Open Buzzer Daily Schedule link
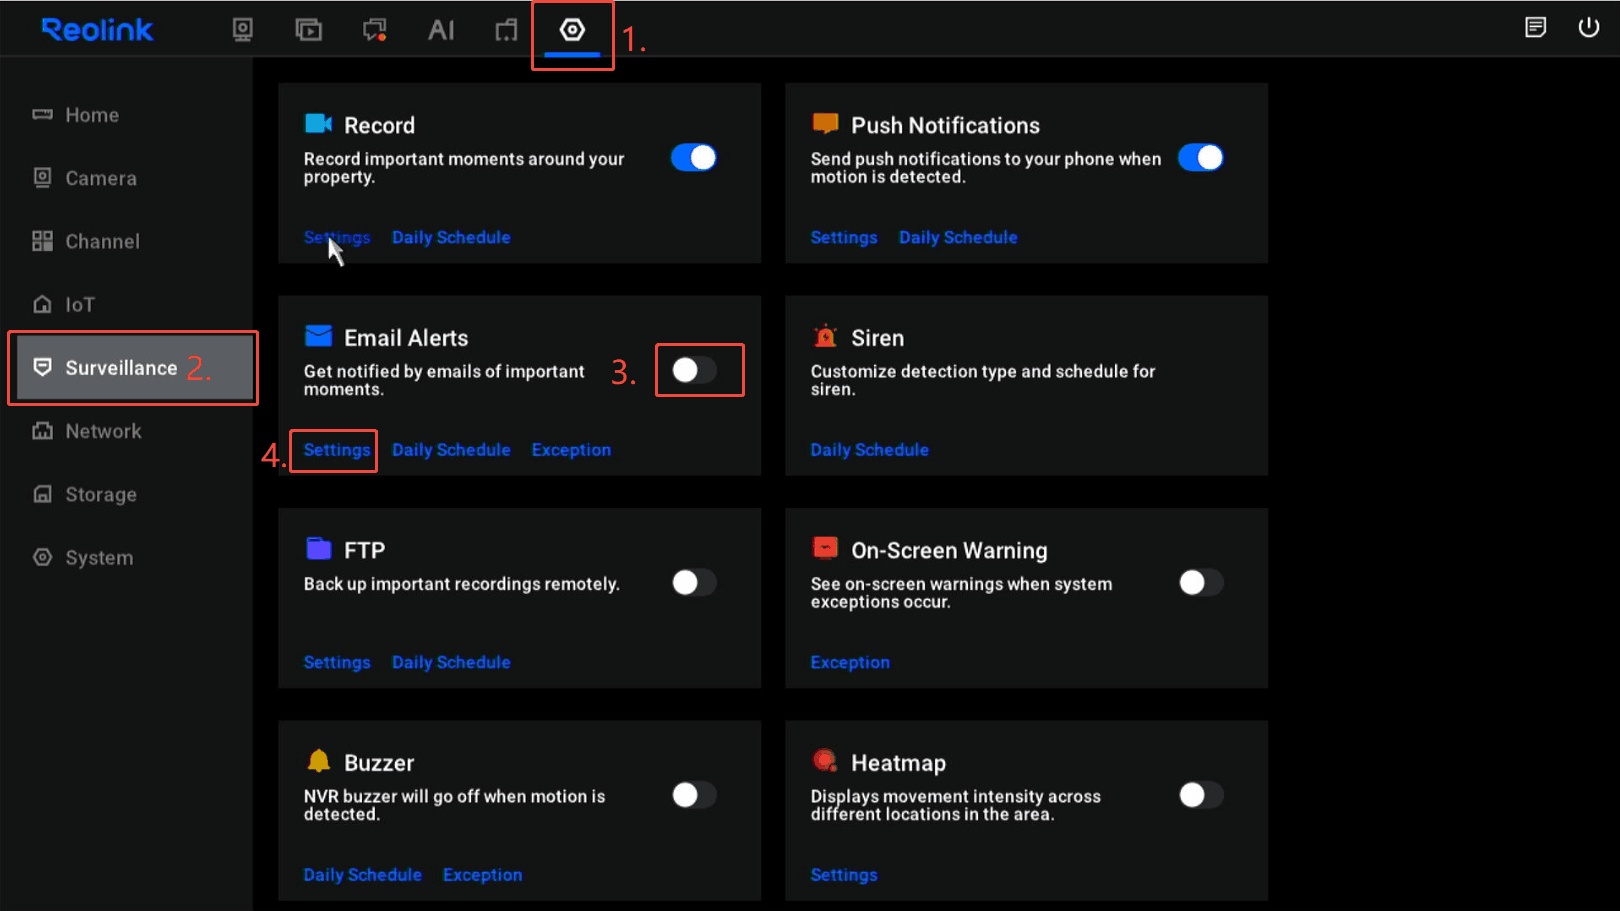The image size is (1620, 911). point(363,875)
